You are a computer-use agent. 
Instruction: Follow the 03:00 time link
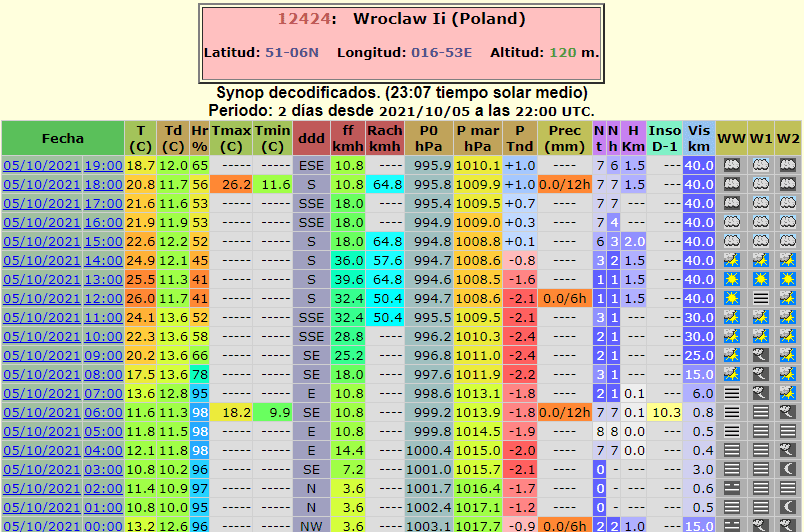coord(104,469)
